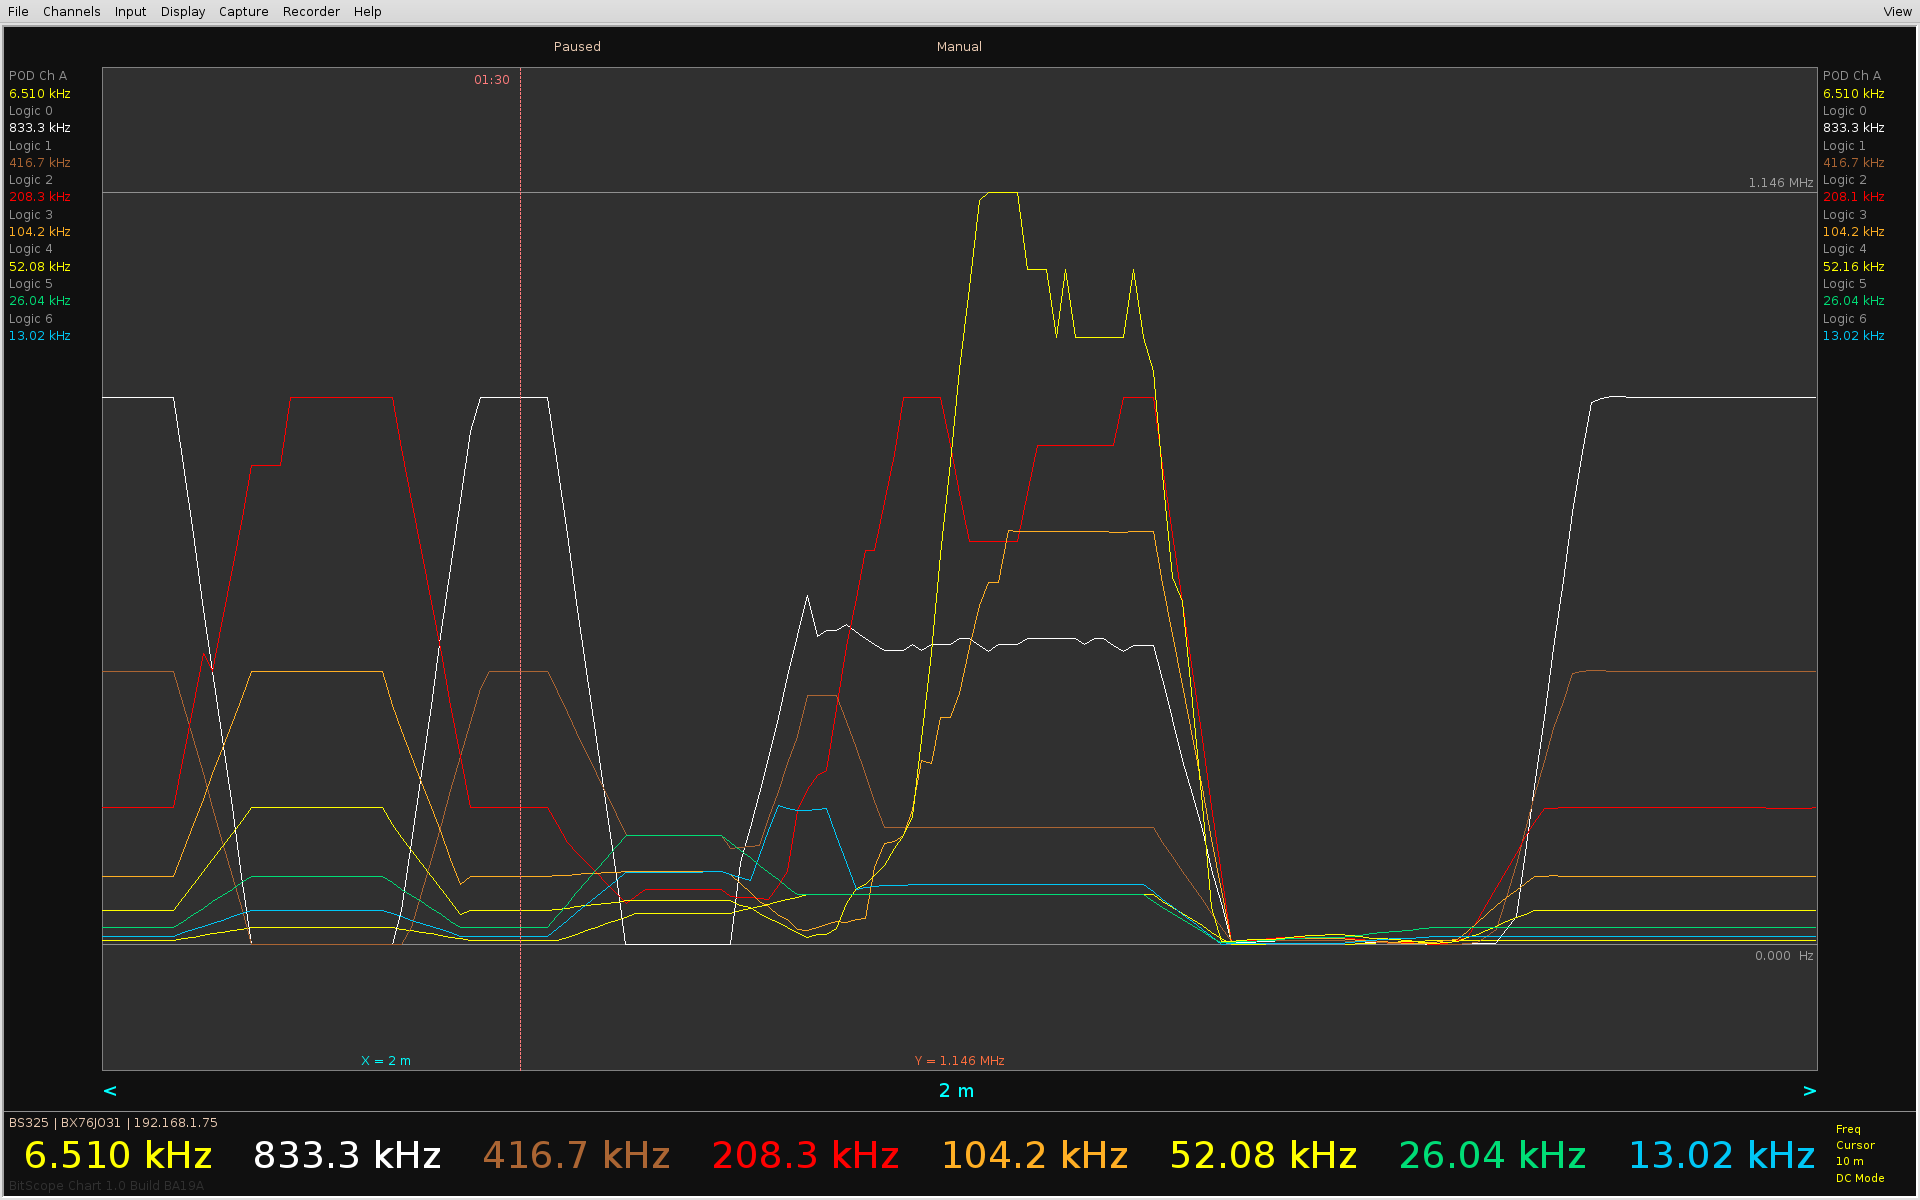Click the Manual mode label
Screen dimensions: 1920x1200
pos(959,47)
